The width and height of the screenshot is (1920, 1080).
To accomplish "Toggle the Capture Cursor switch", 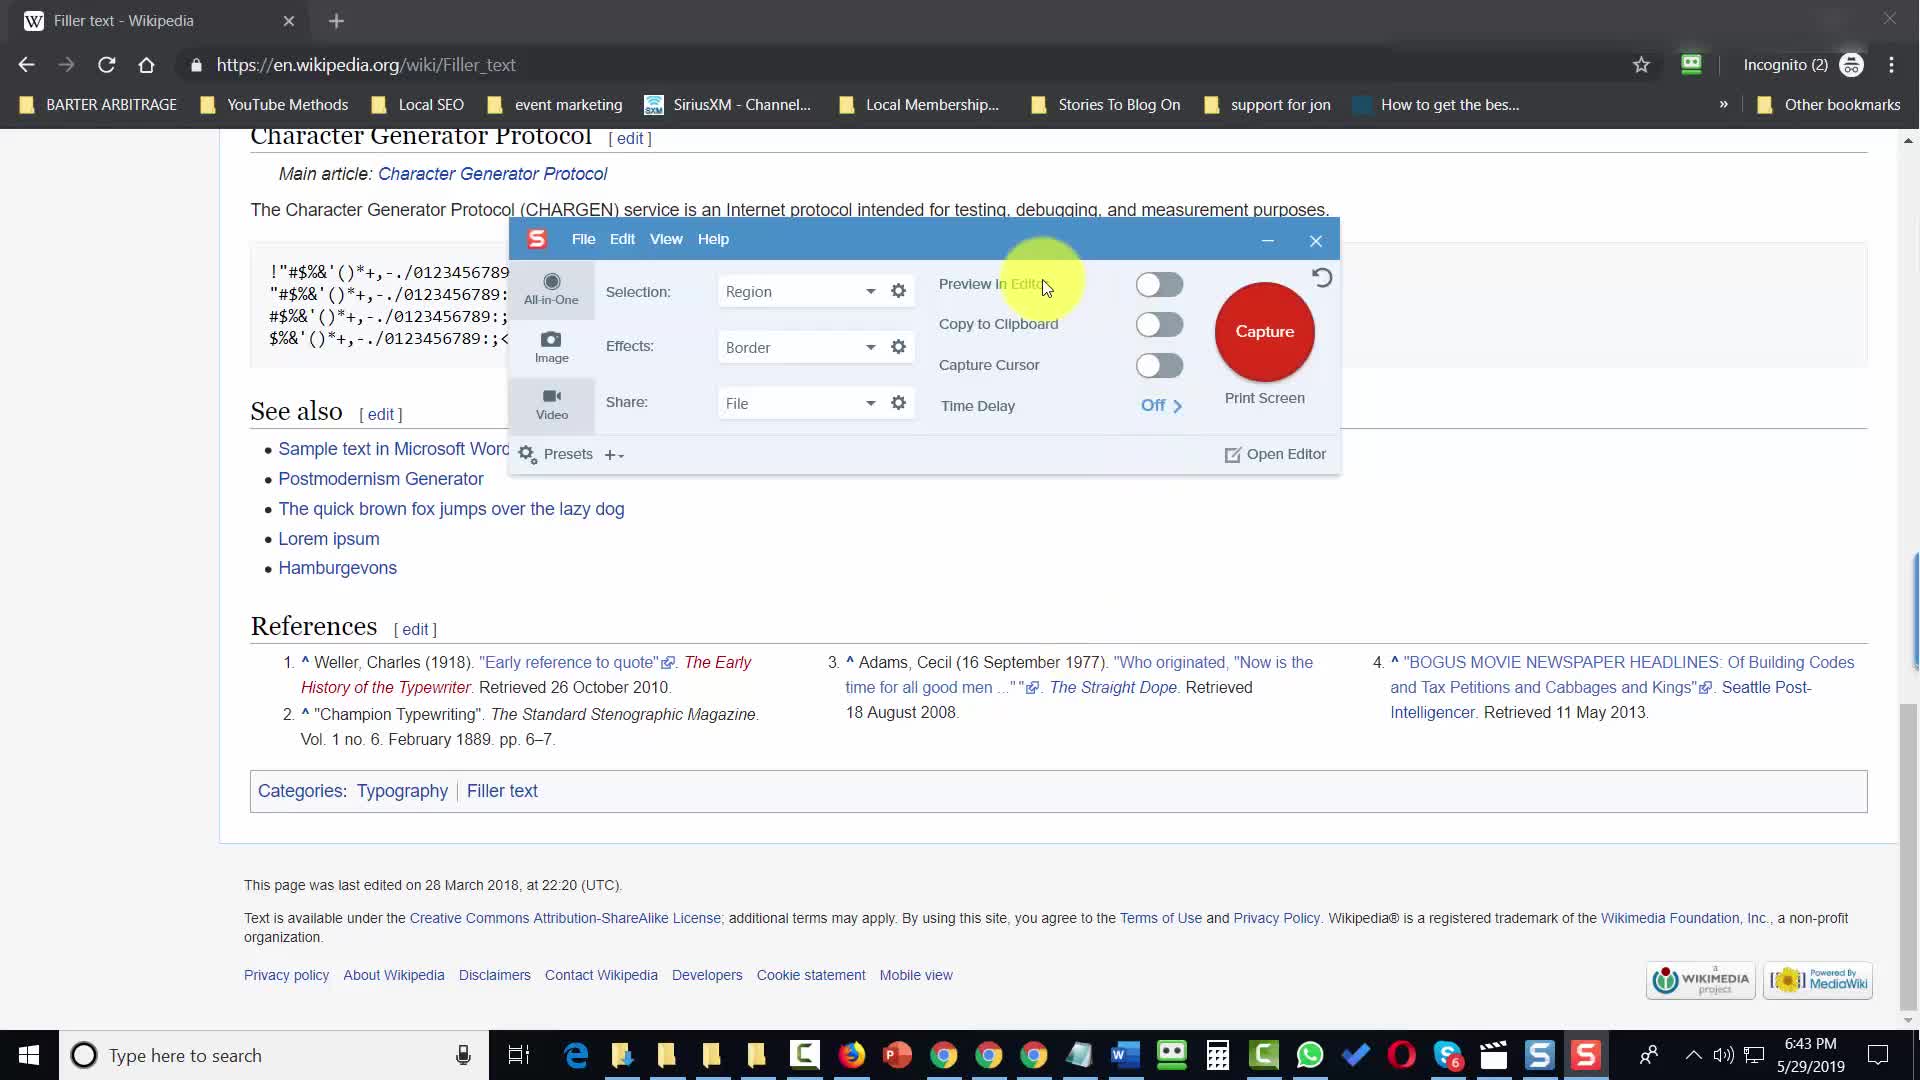I will [x=1159, y=366].
